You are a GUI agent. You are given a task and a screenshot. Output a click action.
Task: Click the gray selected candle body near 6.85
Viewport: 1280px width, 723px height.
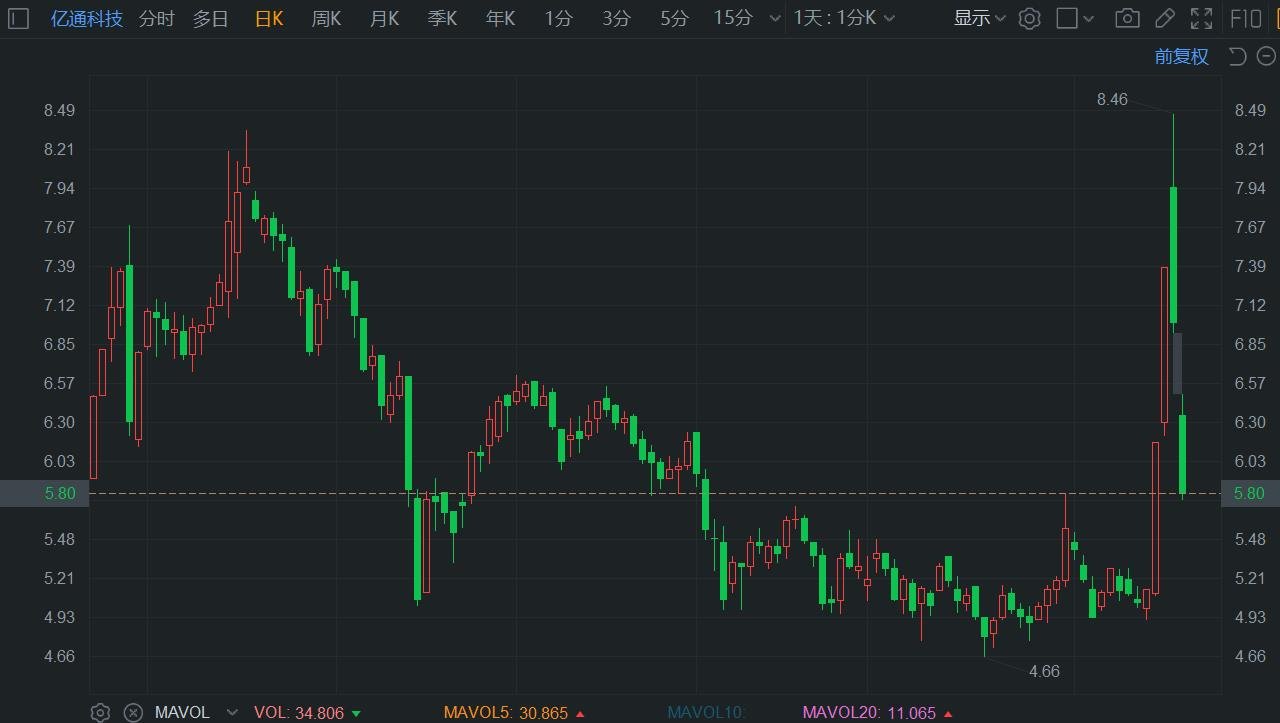point(1178,363)
